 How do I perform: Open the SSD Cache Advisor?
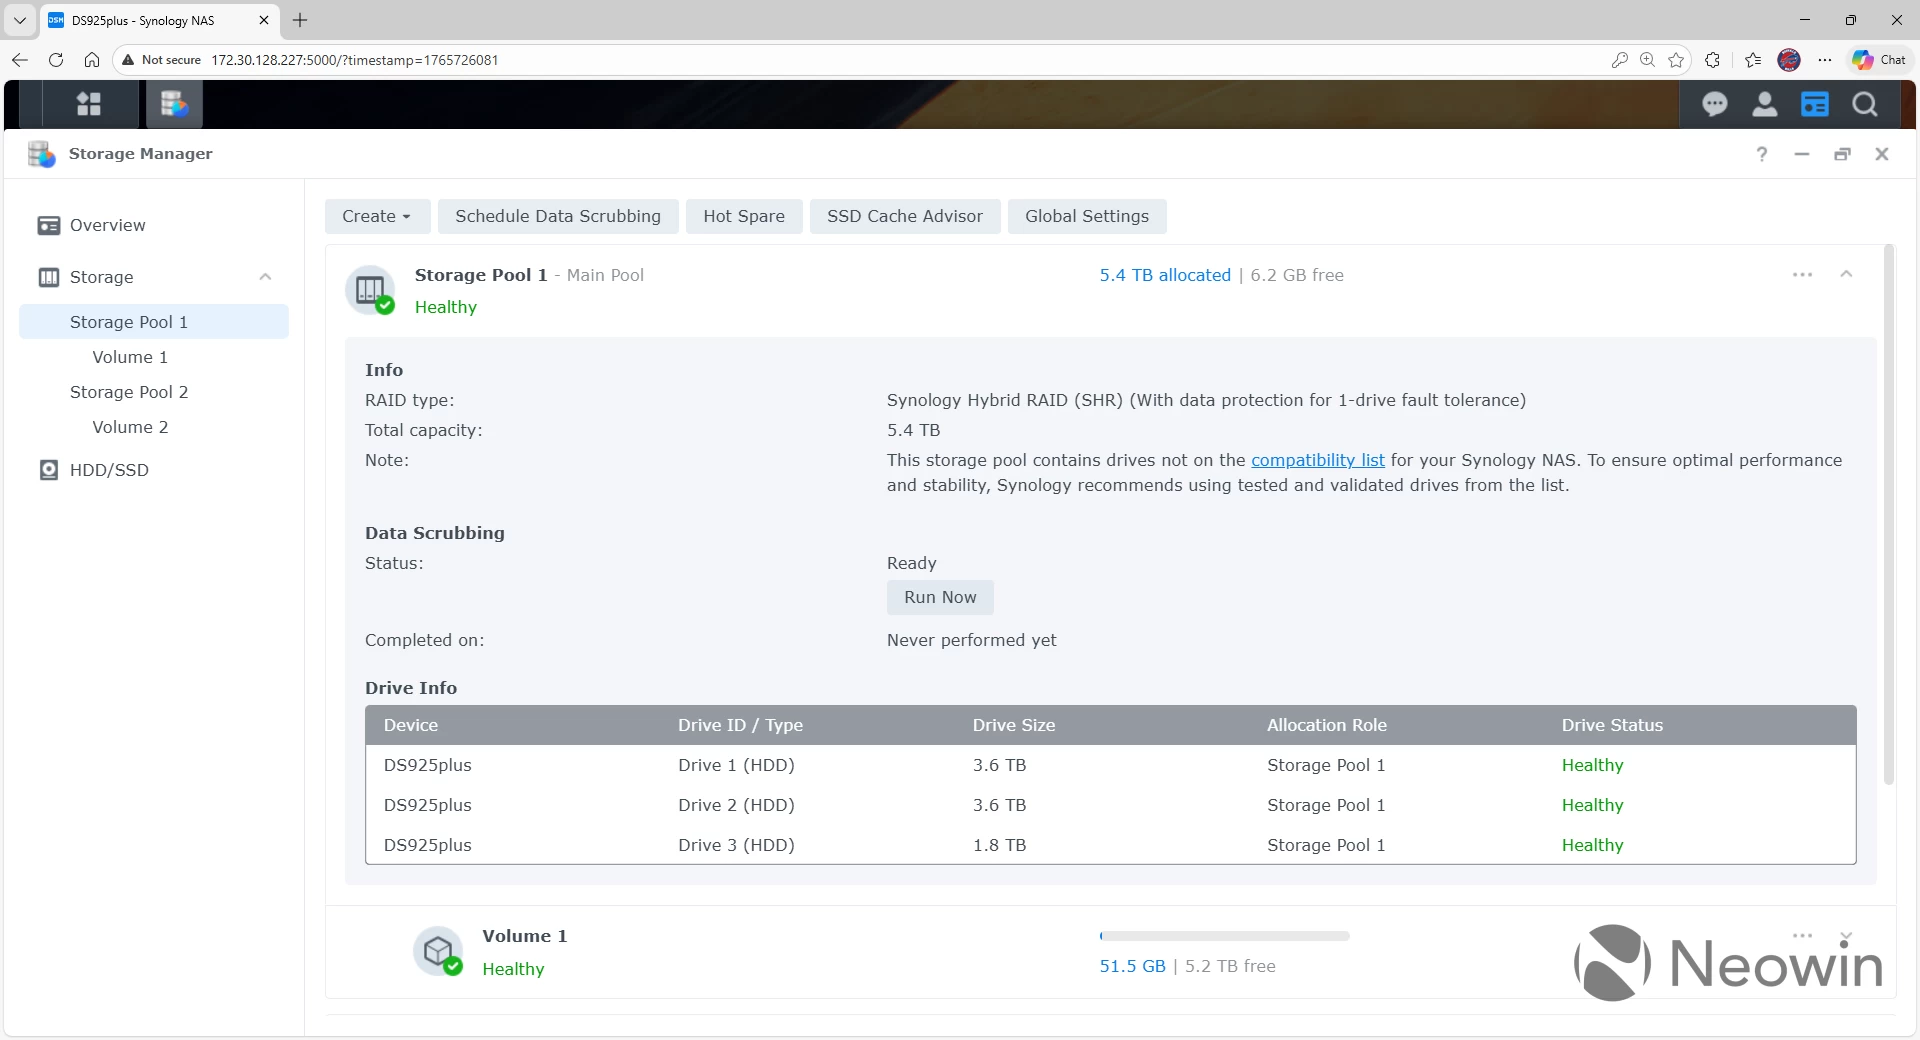click(905, 216)
